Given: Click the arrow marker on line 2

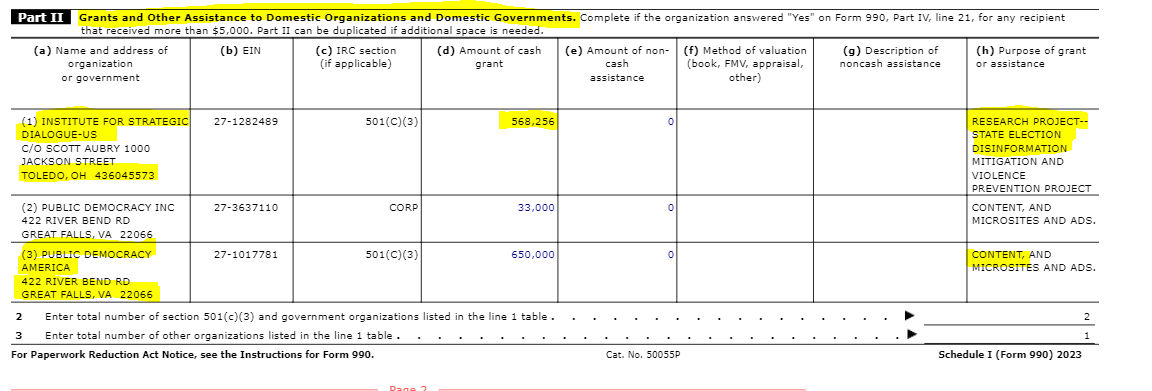Looking at the screenshot, I should (x=909, y=316).
